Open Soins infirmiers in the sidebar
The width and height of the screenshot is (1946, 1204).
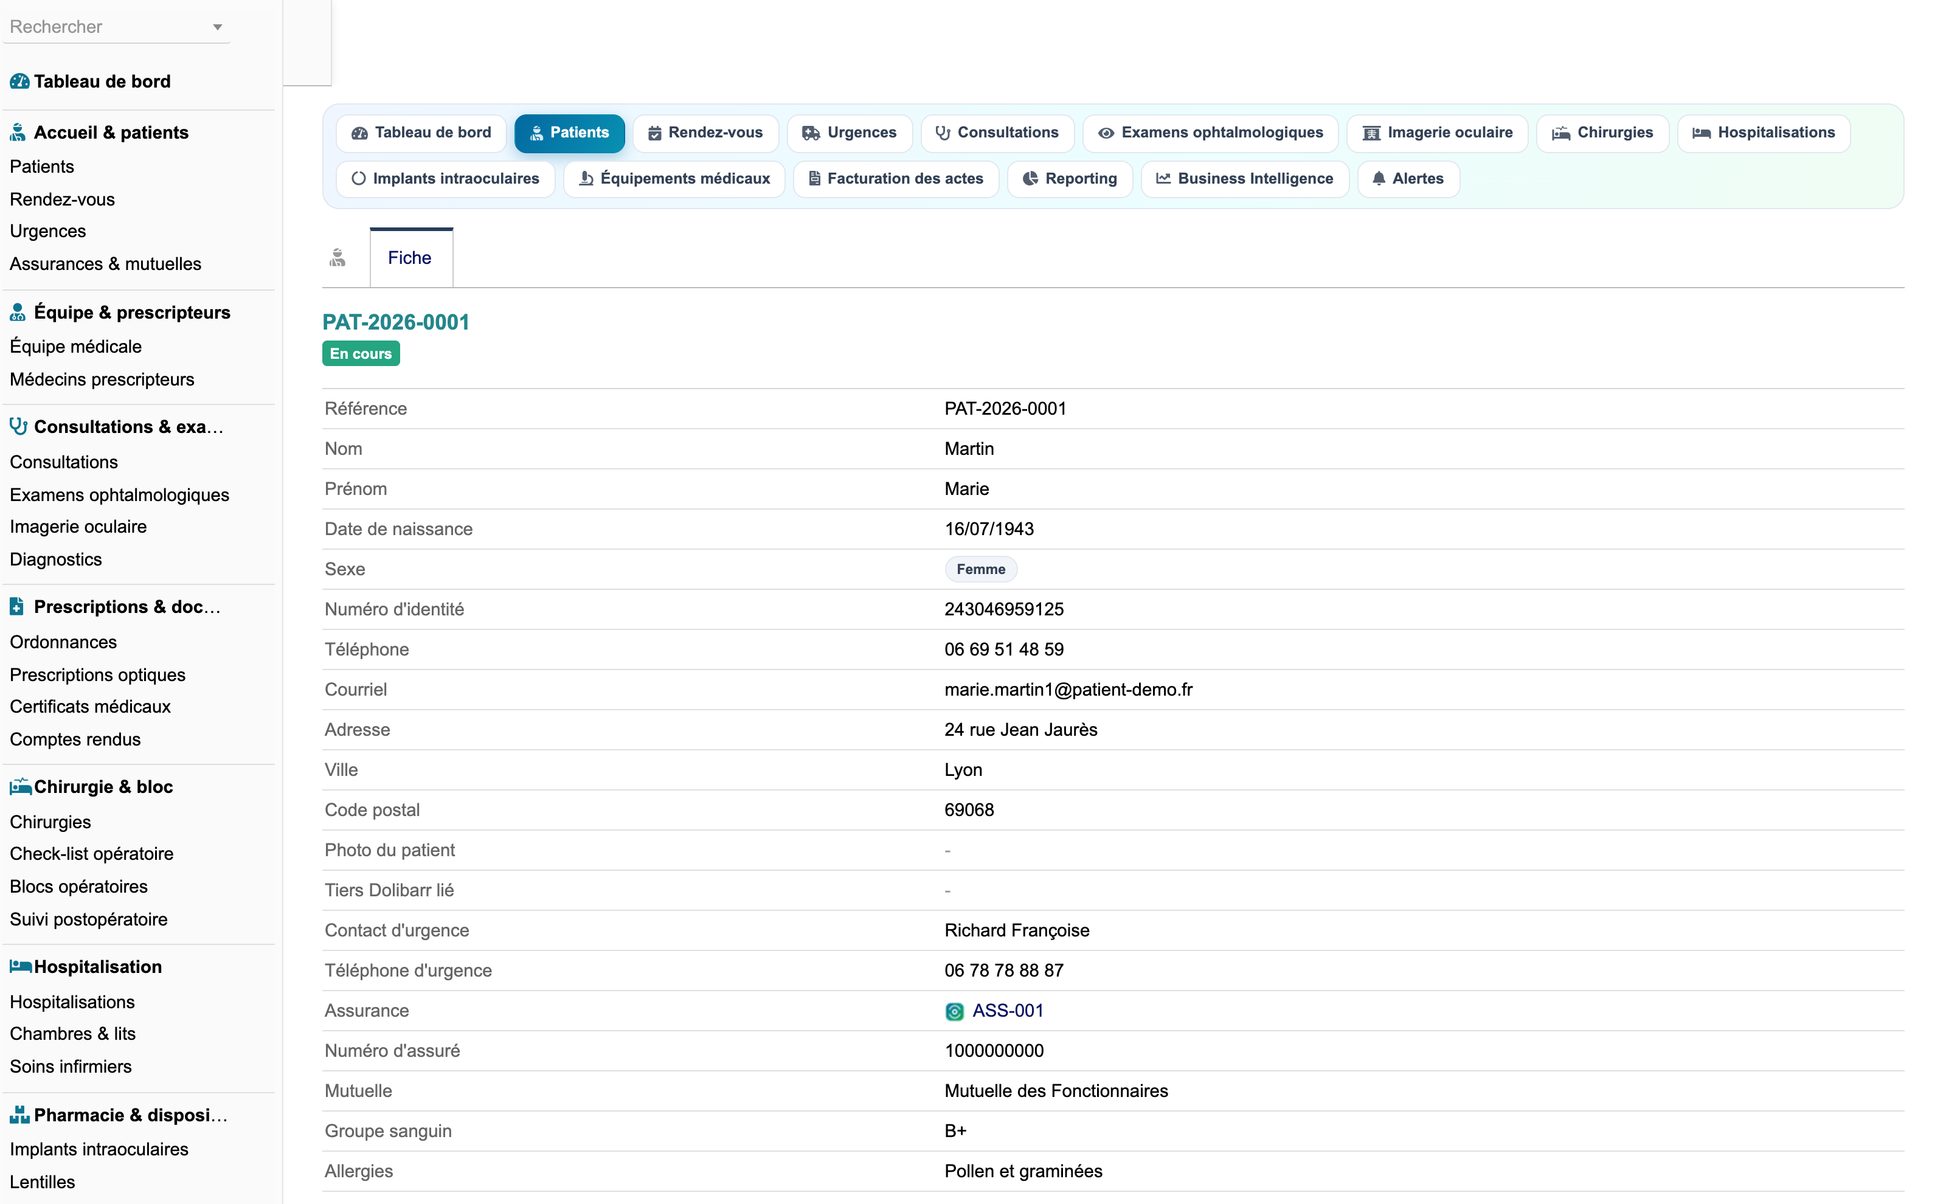pos(71,1067)
